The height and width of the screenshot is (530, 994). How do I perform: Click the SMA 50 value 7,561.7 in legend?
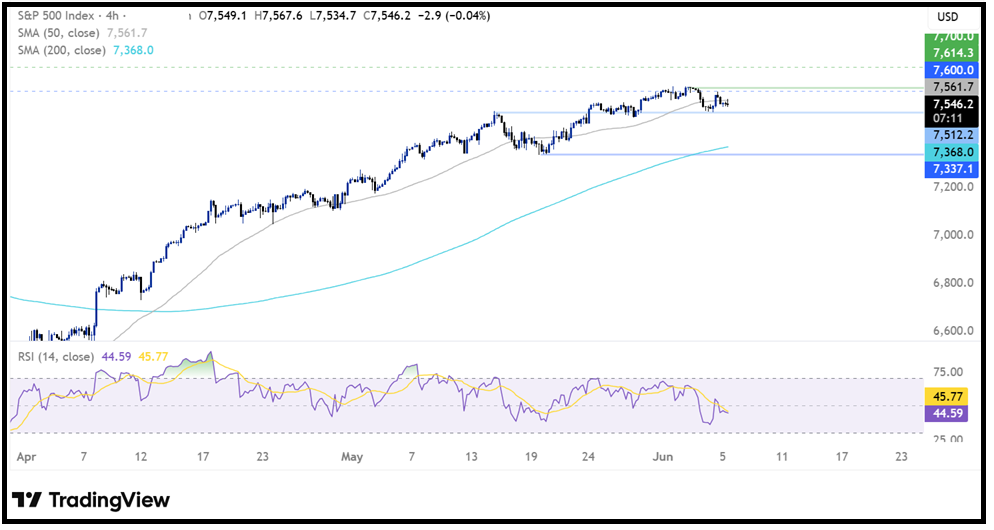(x=127, y=33)
